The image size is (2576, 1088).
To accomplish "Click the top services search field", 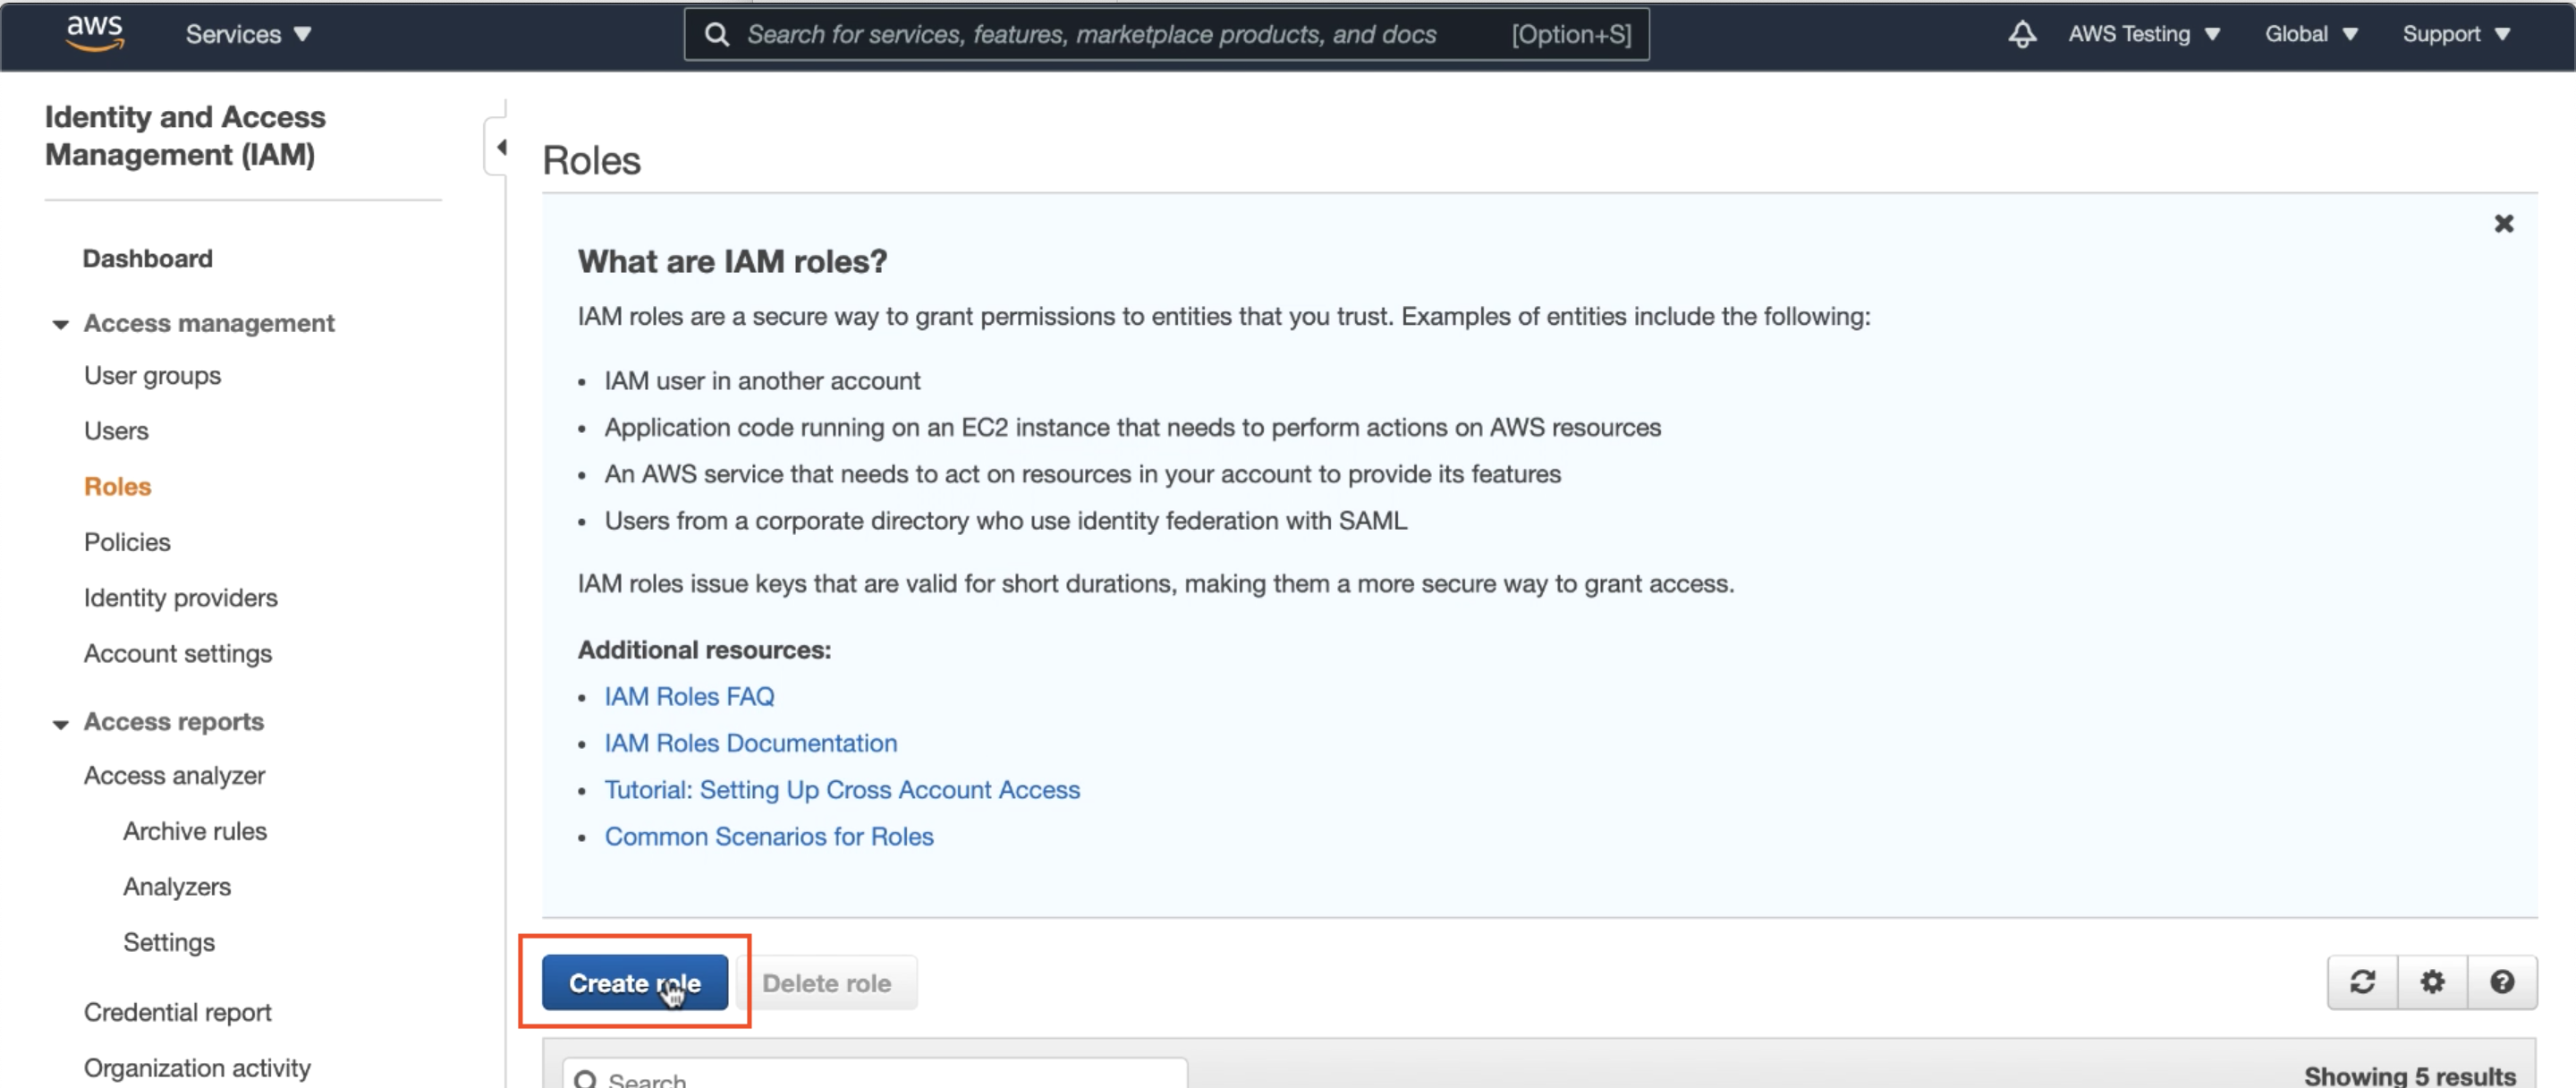I will (x=1090, y=34).
